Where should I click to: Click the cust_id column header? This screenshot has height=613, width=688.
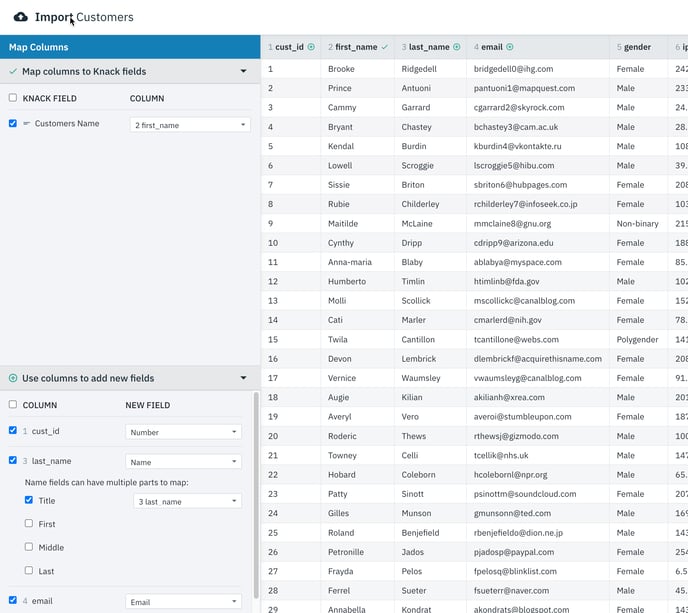(291, 47)
